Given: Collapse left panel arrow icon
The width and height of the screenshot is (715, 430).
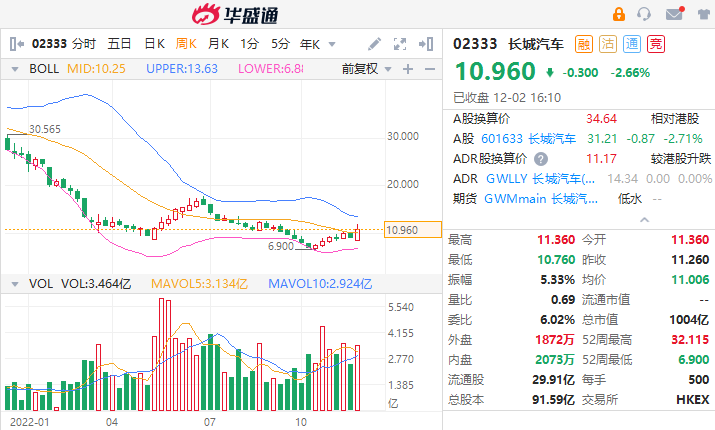Looking at the screenshot, I should click(x=16, y=44).
